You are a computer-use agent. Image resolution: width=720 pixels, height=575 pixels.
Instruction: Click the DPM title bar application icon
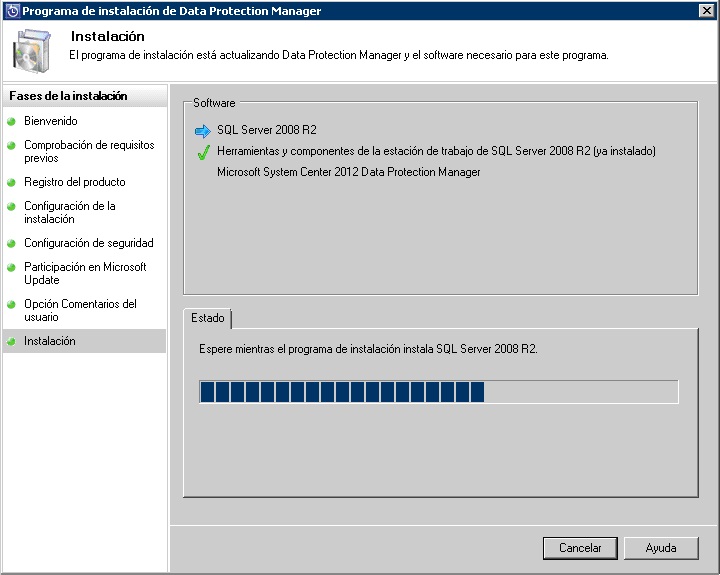[12, 11]
